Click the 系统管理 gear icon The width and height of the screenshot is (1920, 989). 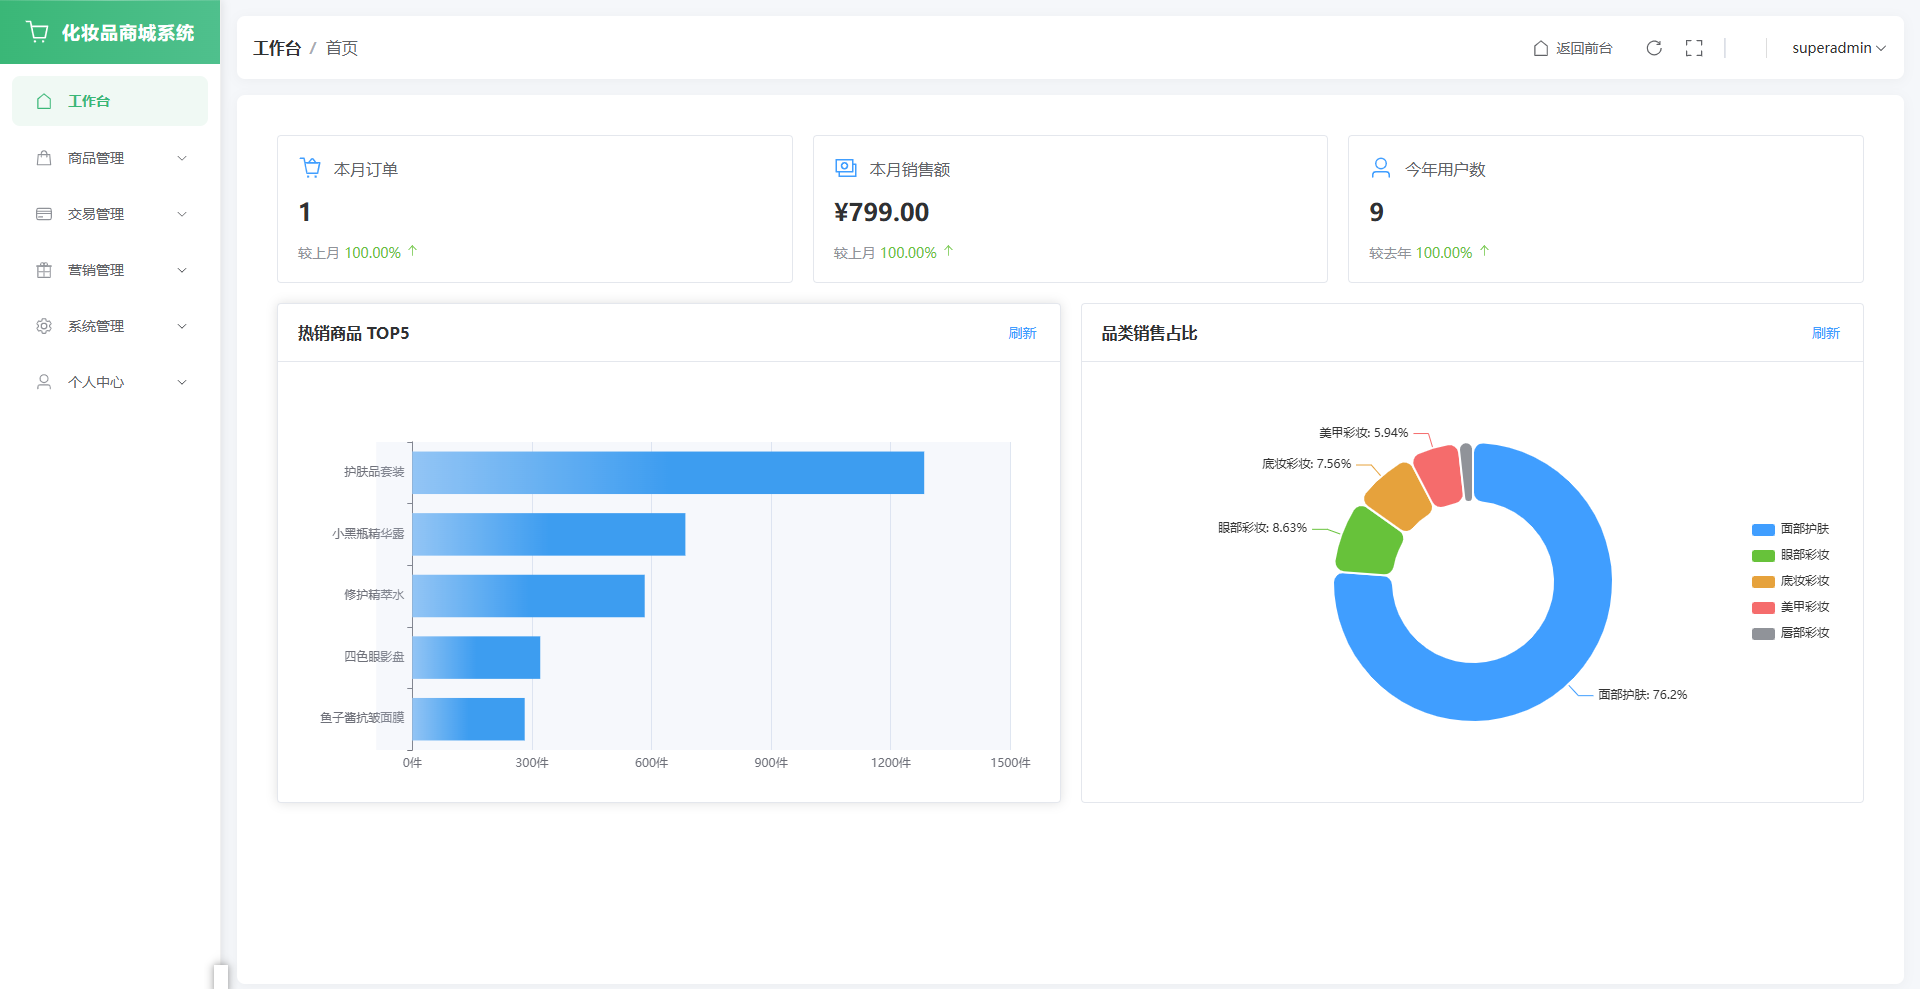click(44, 326)
